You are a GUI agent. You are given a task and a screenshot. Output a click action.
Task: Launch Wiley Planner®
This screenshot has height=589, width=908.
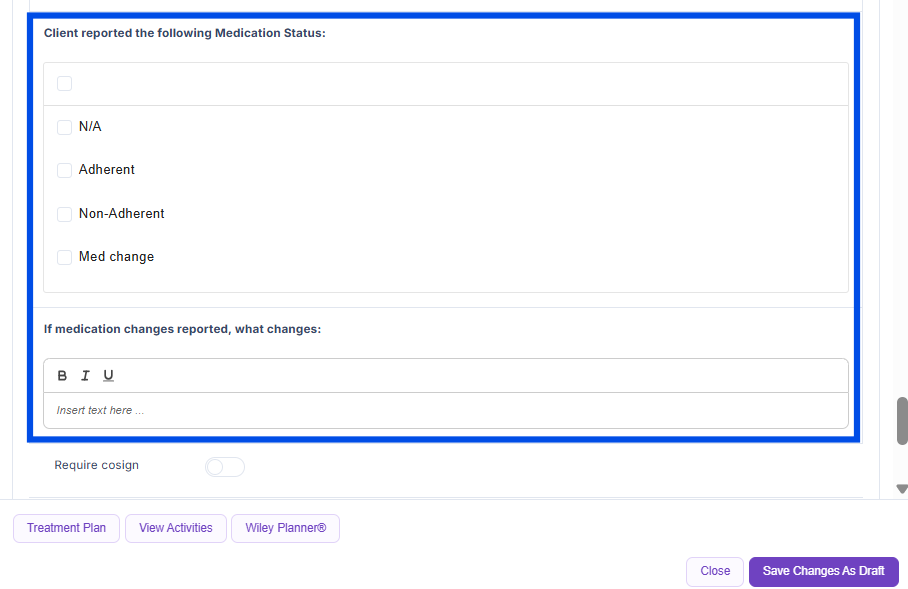coord(285,528)
